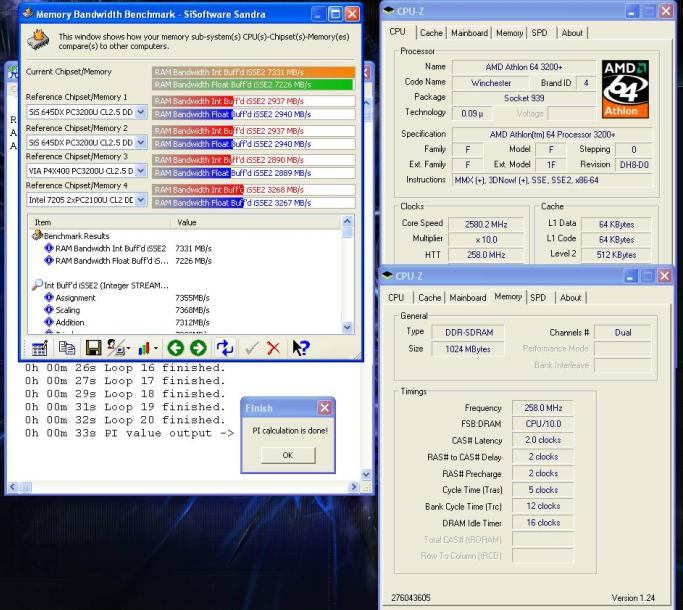Click the copy results icon in Sandra toolbar
Viewport: 683px width, 610px height.
pyautogui.click(x=67, y=348)
